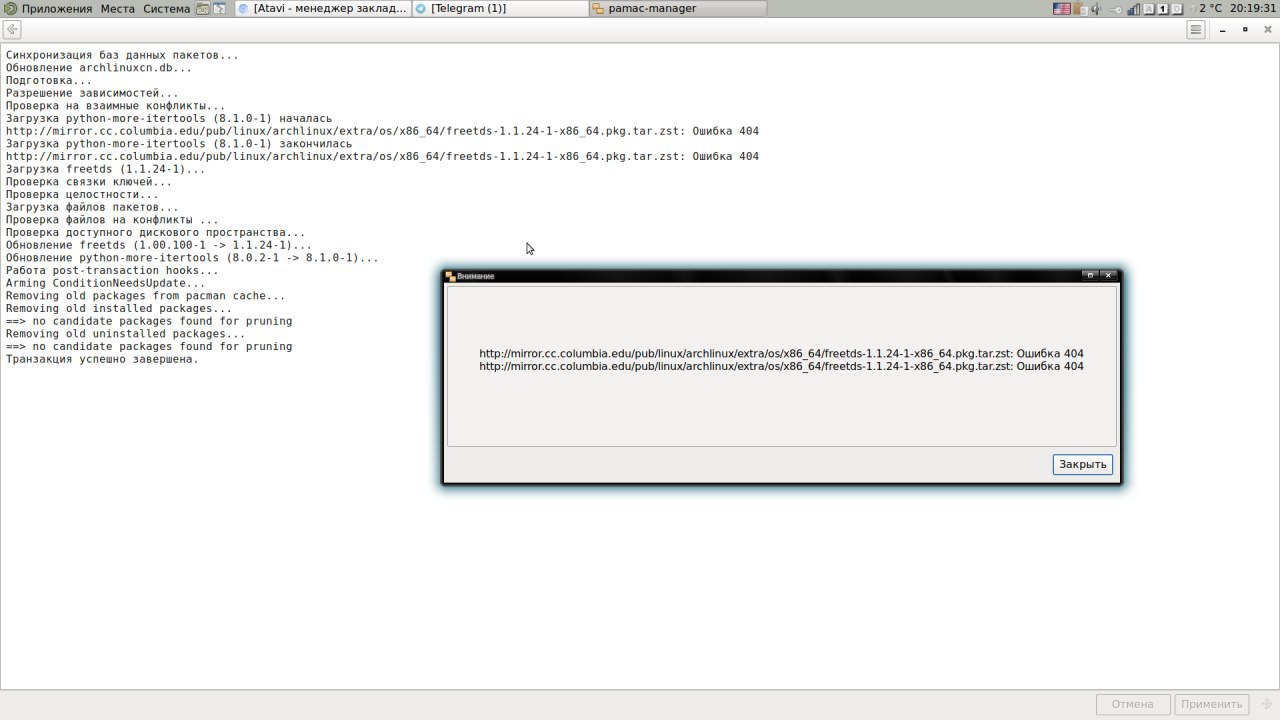1280x720 pixels.
Task: Open the Система menu
Action: coord(166,8)
